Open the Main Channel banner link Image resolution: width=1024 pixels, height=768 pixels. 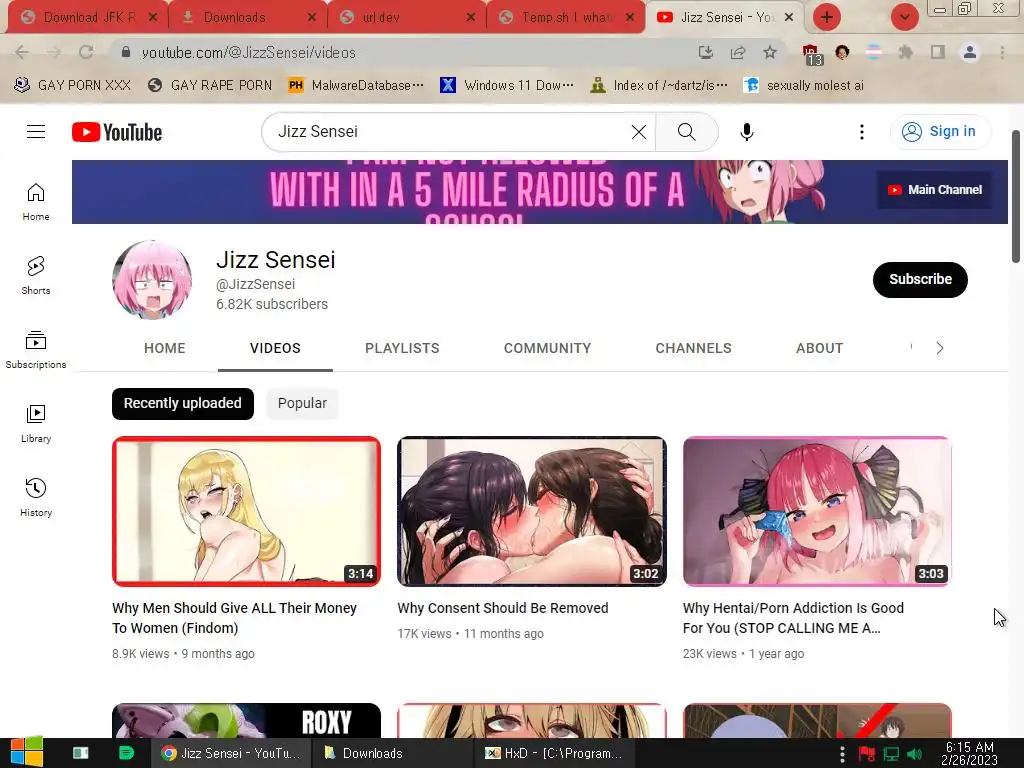coord(934,190)
